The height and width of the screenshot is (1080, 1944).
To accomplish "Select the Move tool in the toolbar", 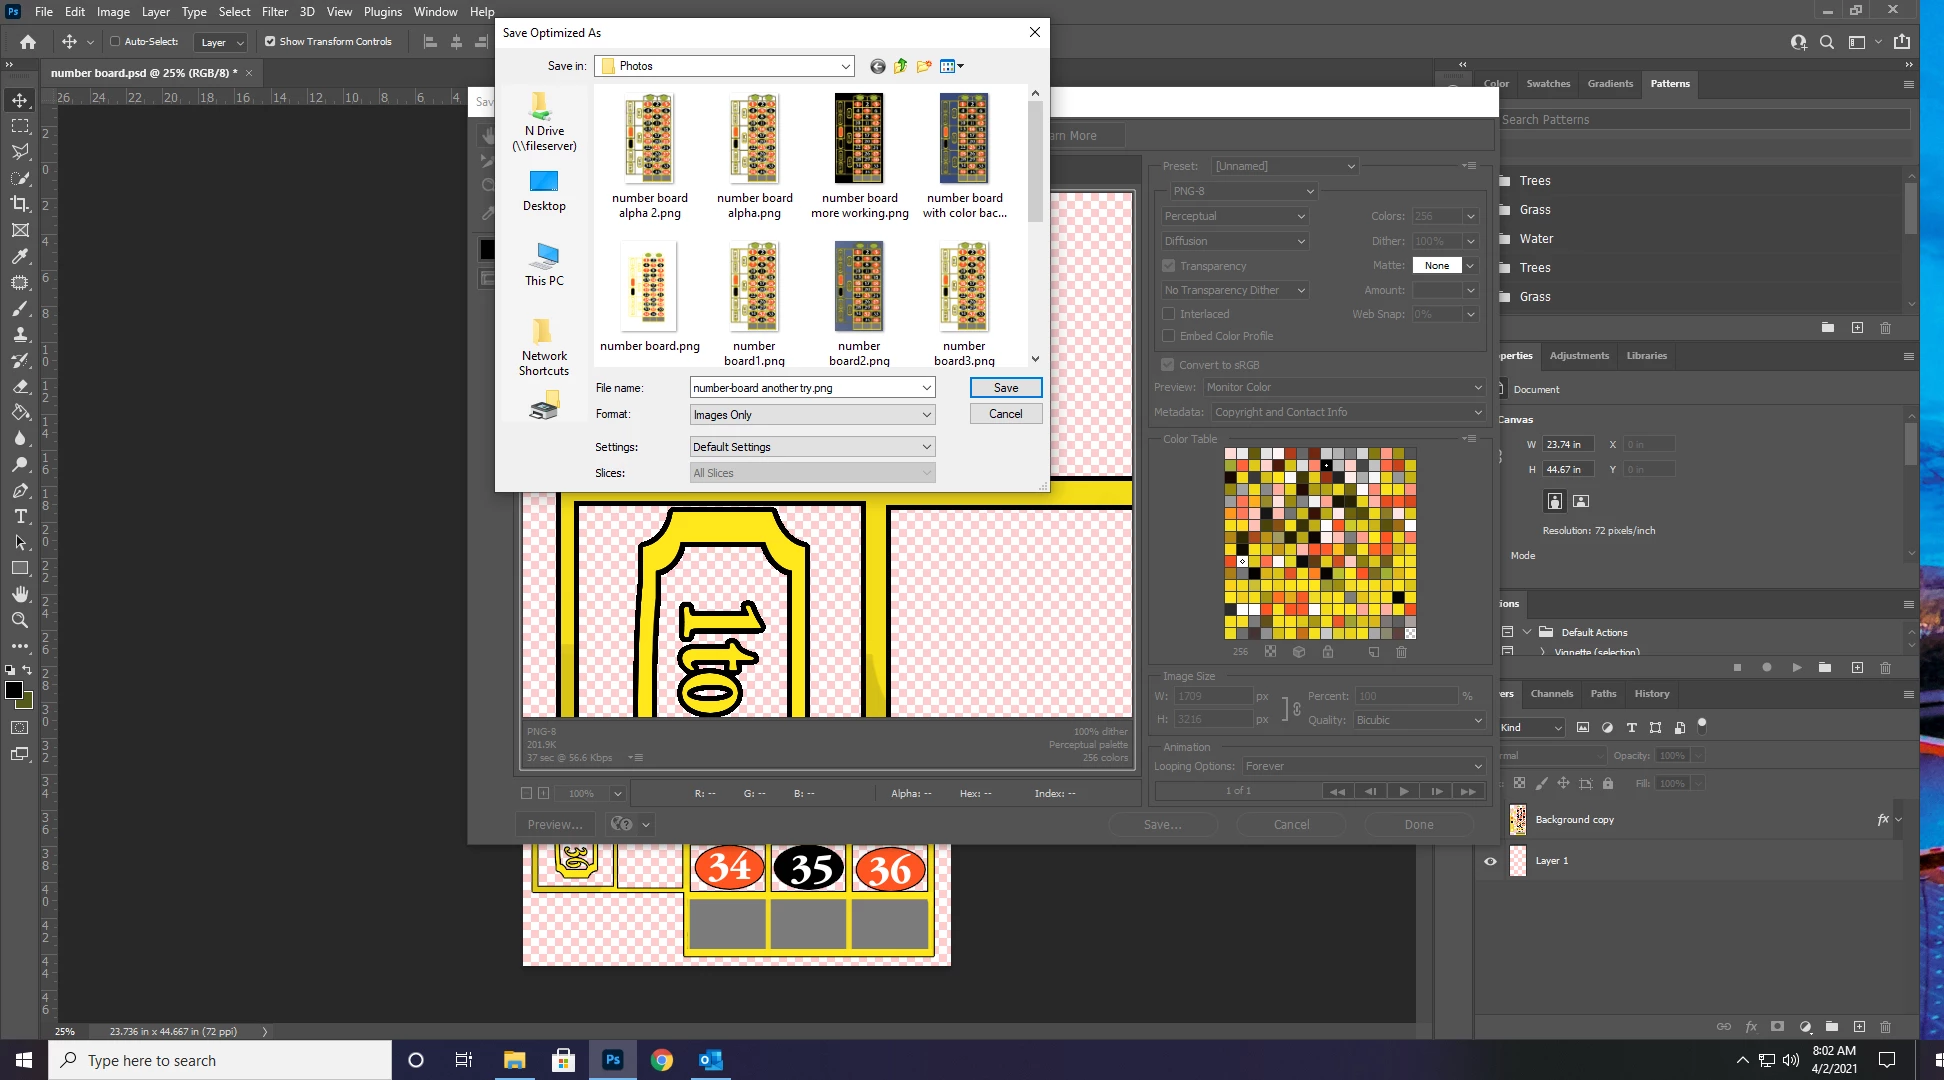I will 20,100.
